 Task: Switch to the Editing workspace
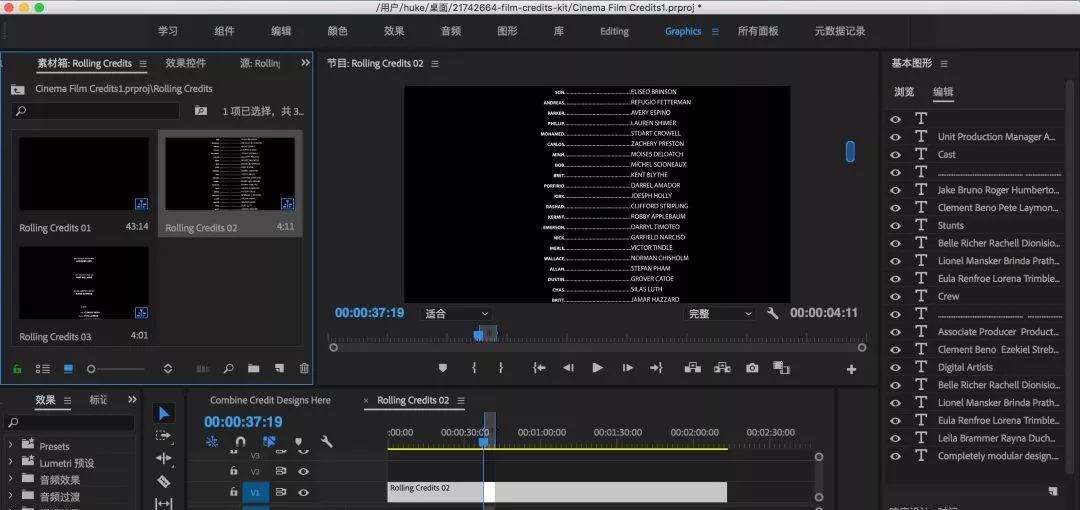point(614,31)
